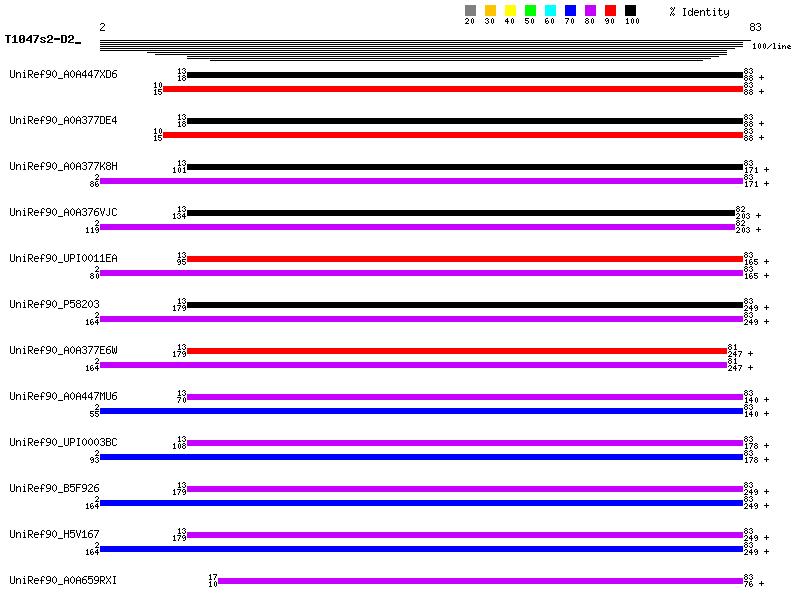Select the UniRef90_P58203 sequence label

pos(54,304)
